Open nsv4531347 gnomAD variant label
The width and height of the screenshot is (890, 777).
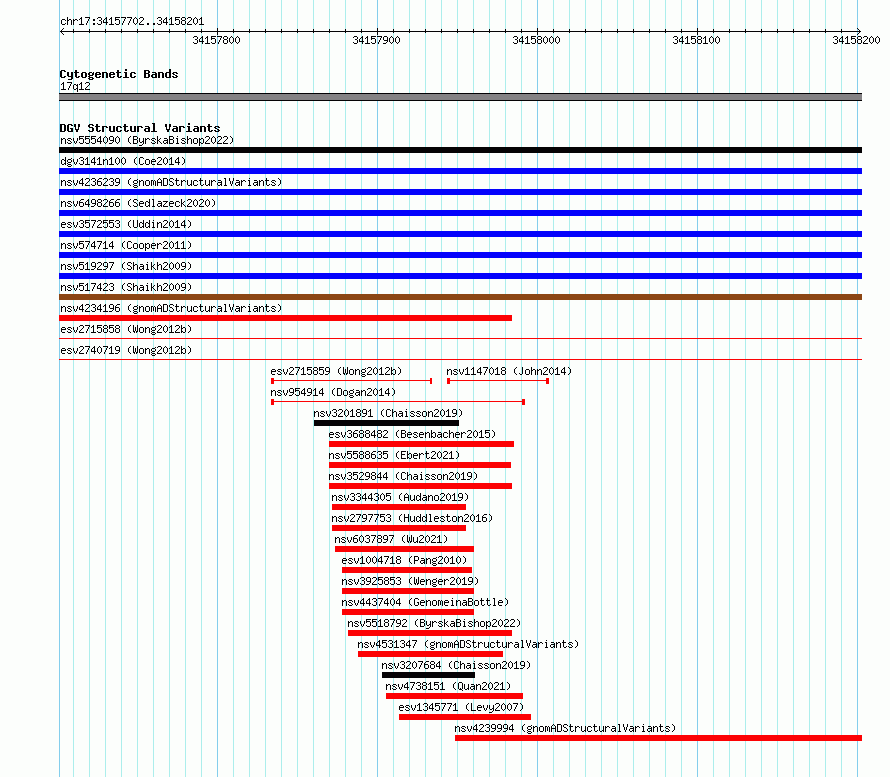468,644
